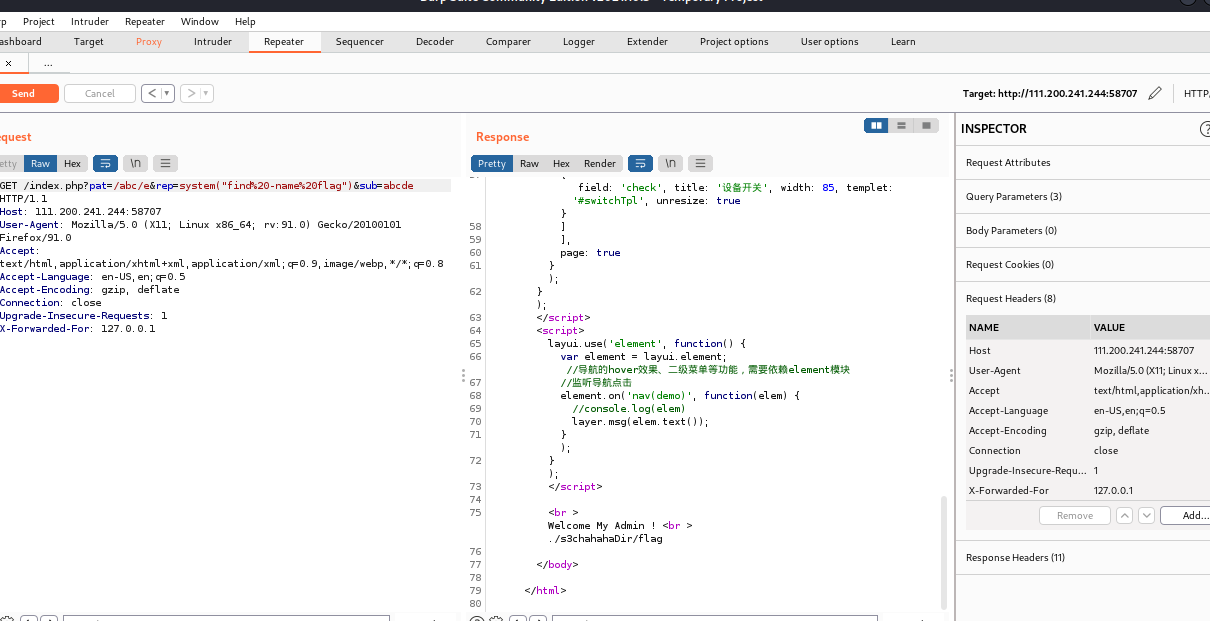
Task: Open the Request editor hamburger menu
Action: (166, 163)
